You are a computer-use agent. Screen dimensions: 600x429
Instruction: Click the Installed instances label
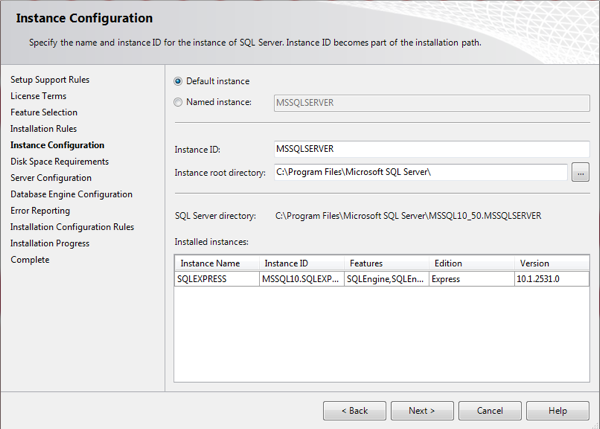pos(212,242)
